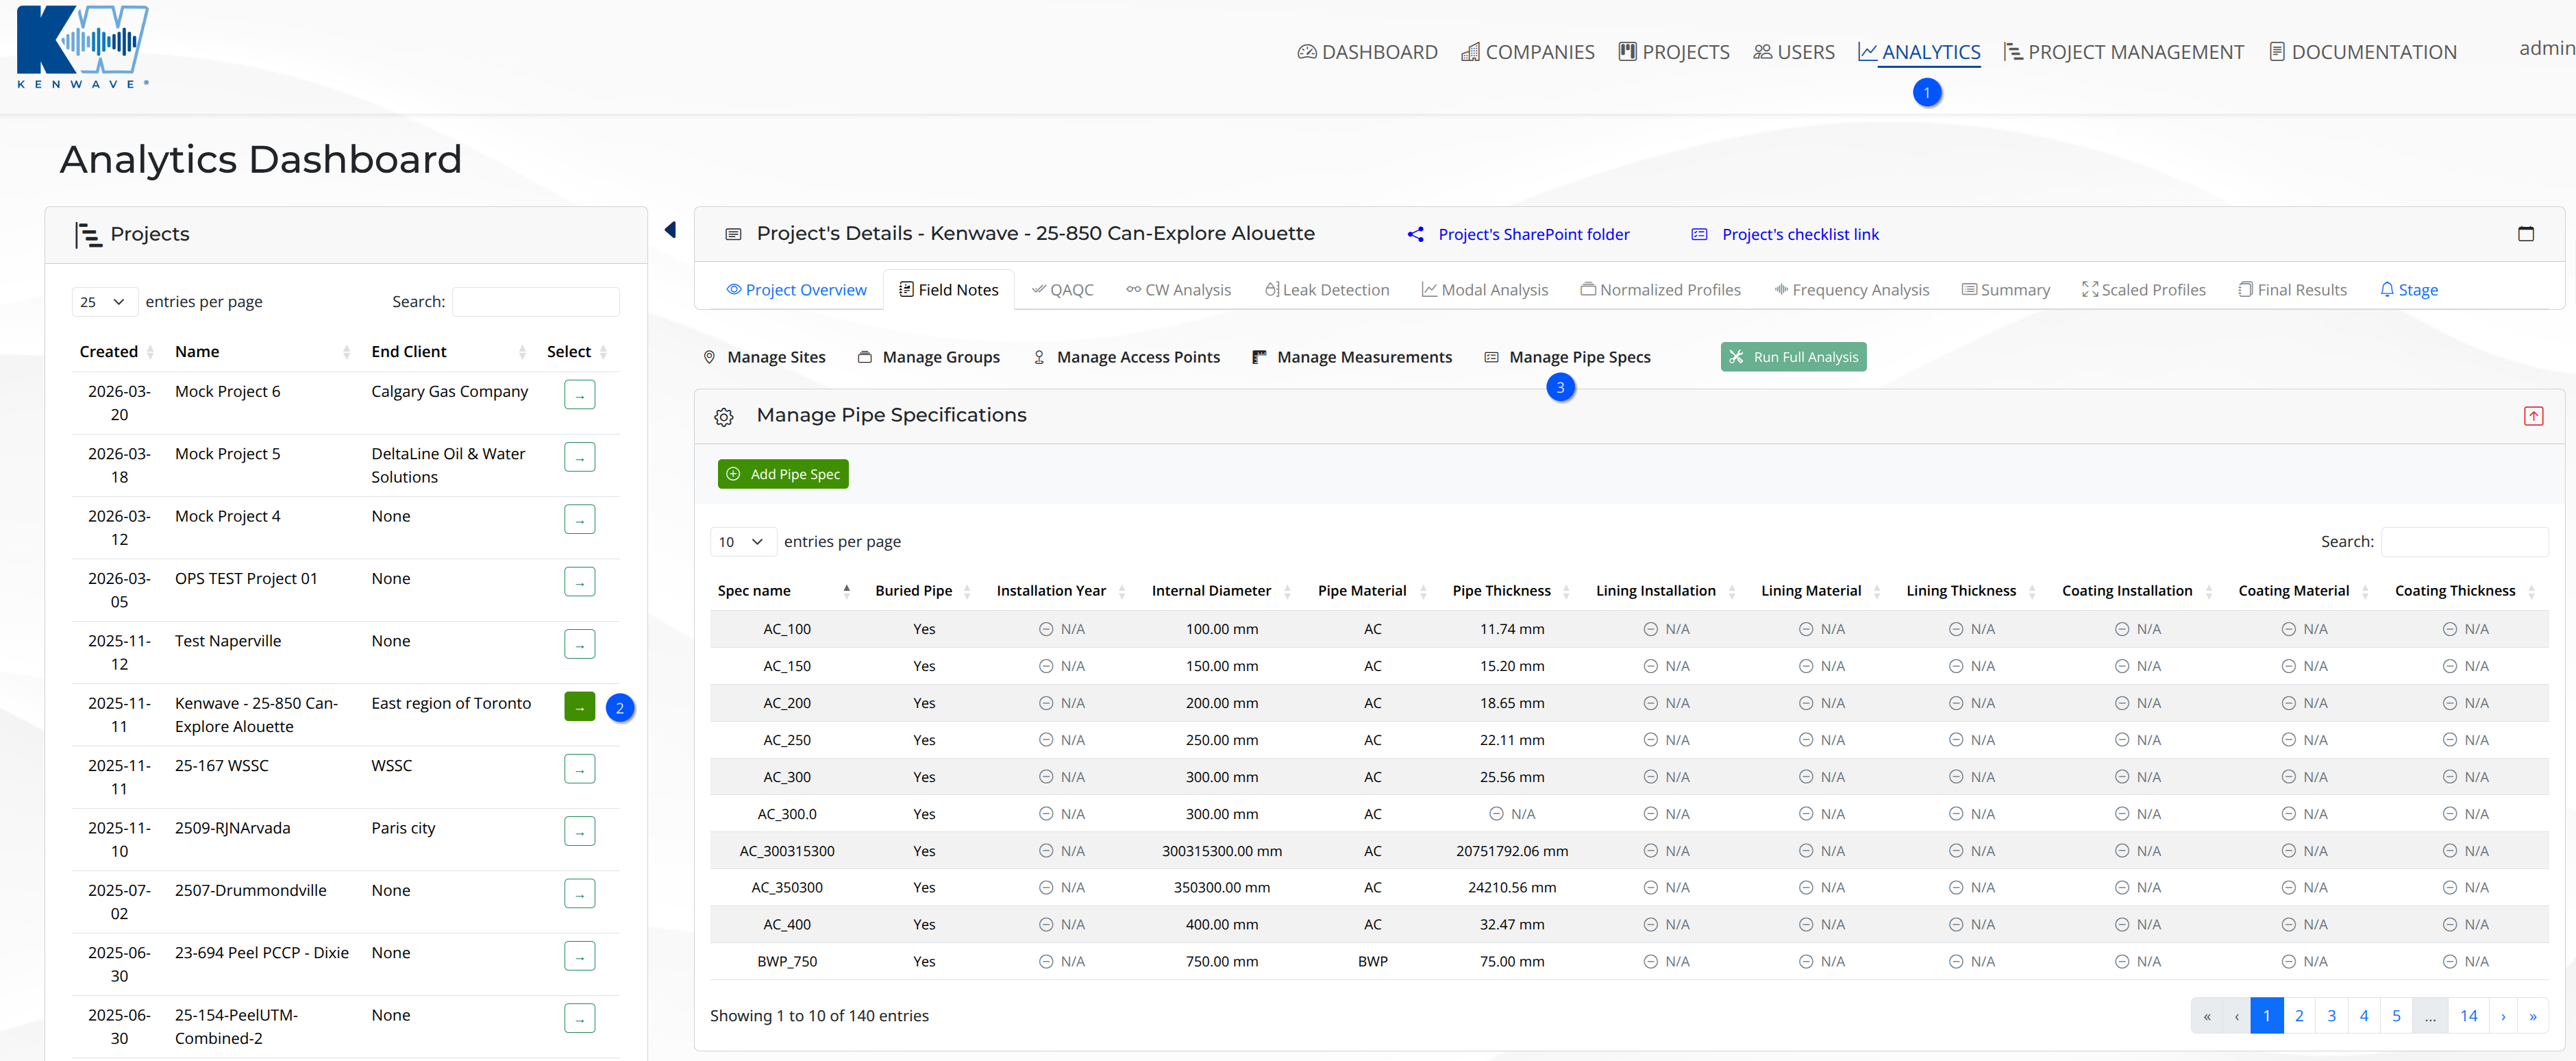
Task: Sort projects by Created column
Action: [117, 352]
